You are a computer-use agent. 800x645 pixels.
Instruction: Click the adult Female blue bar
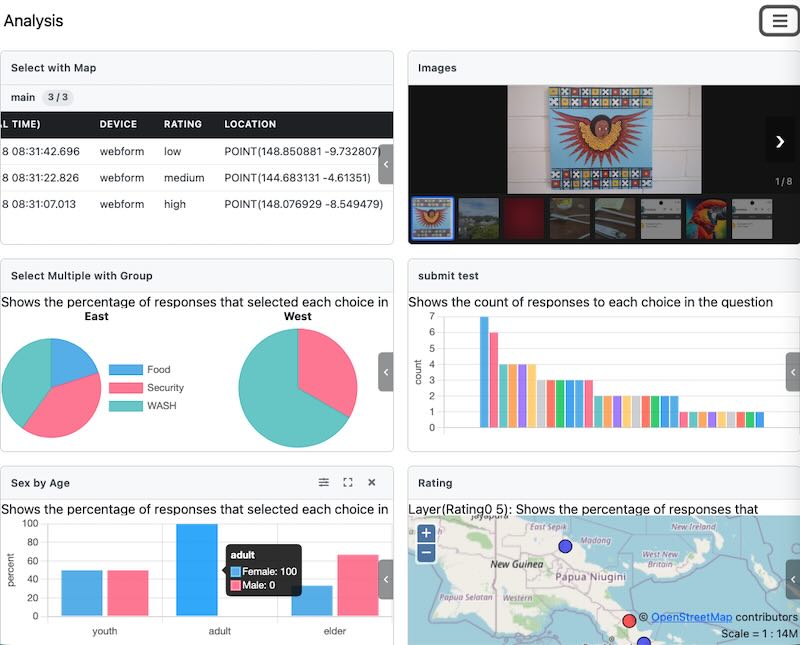click(x=196, y=570)
